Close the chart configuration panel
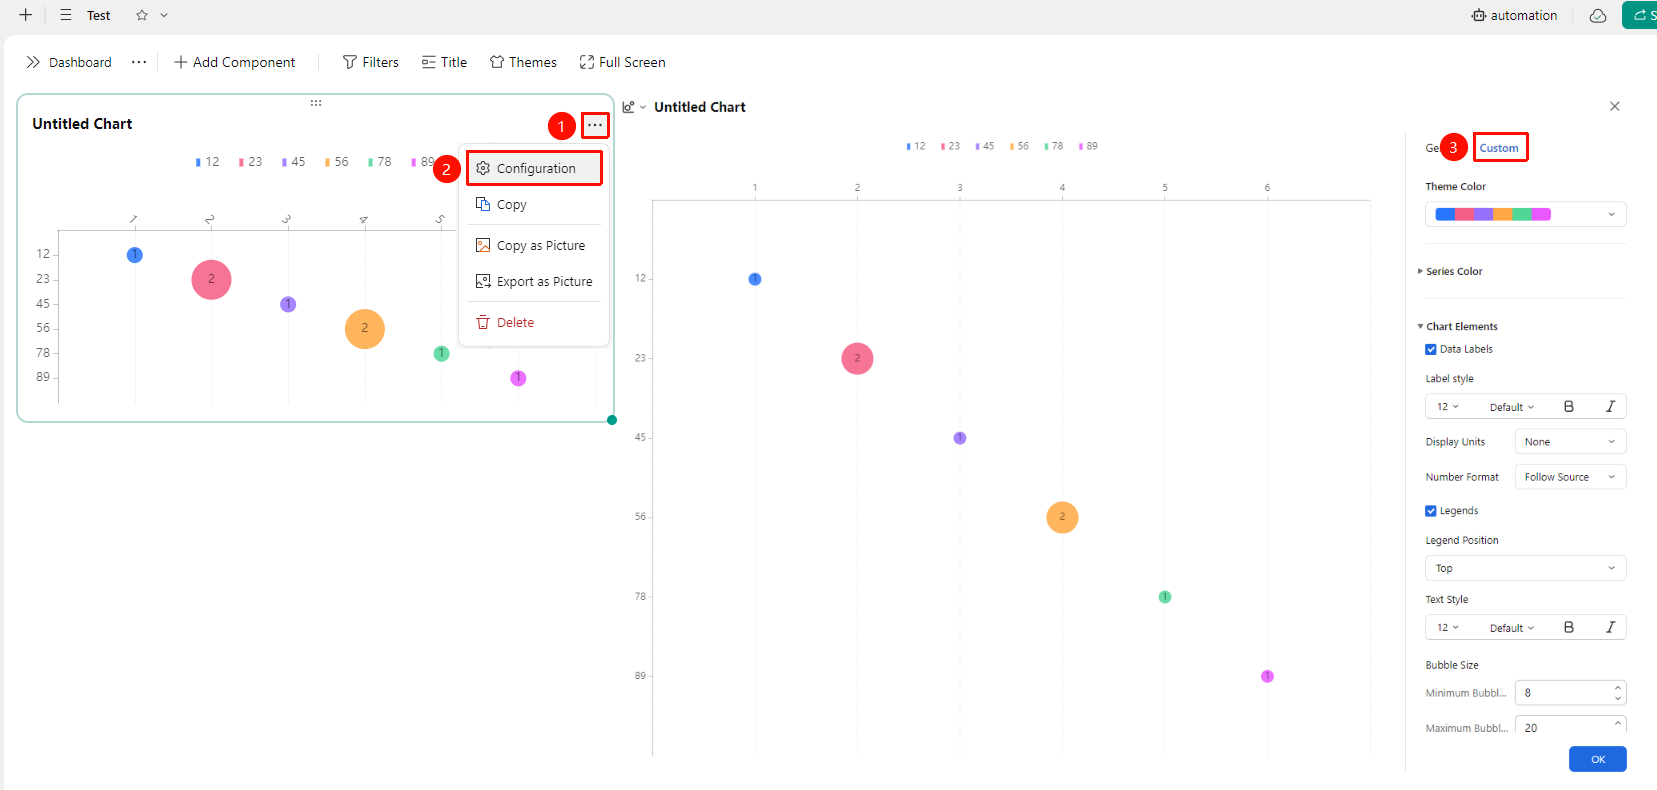 [1614, 106]
